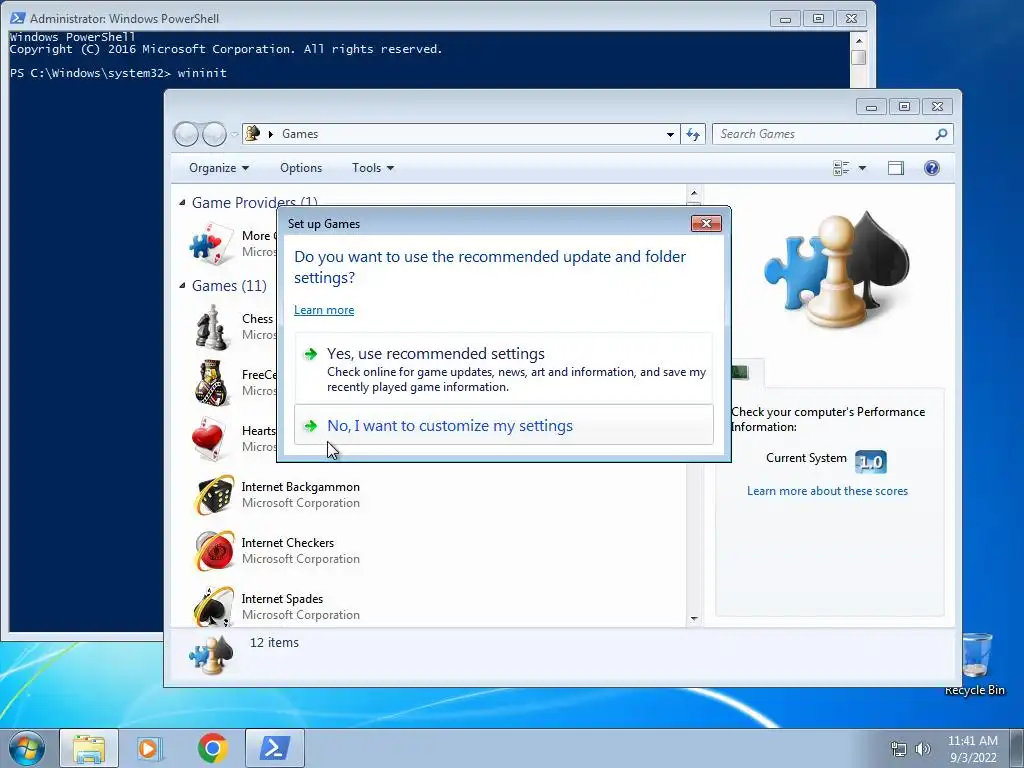
Task: Click the Back navigation button
Action: [x=186, y=134]
